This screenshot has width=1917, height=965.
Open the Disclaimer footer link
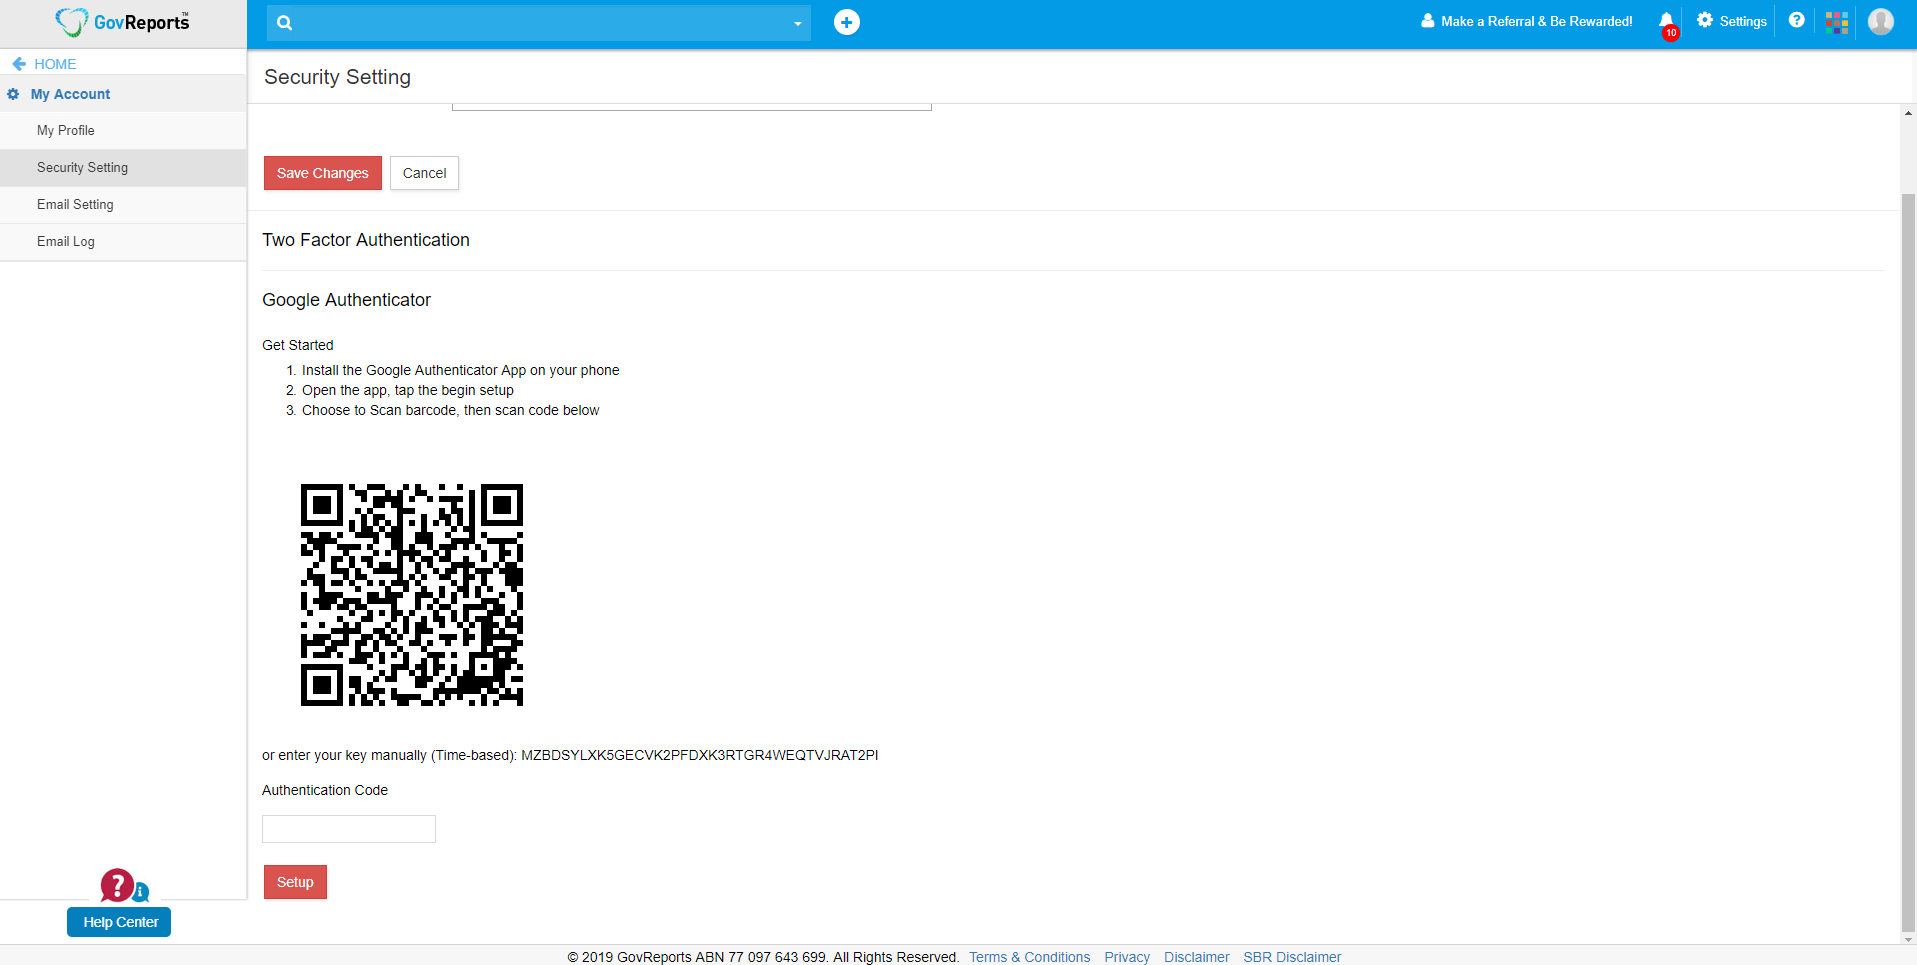1196,957
